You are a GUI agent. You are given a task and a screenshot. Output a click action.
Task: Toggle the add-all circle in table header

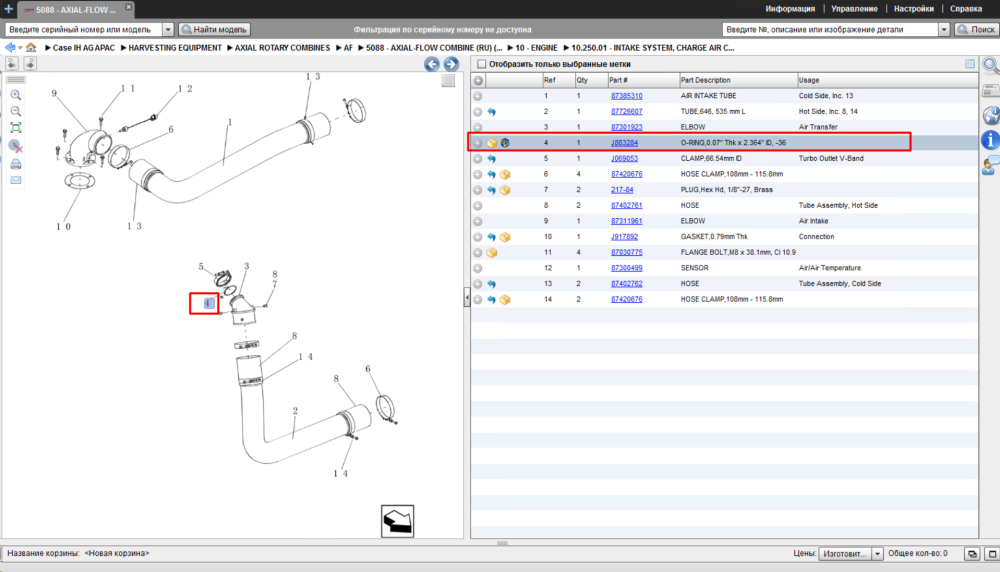pos(478,80)
